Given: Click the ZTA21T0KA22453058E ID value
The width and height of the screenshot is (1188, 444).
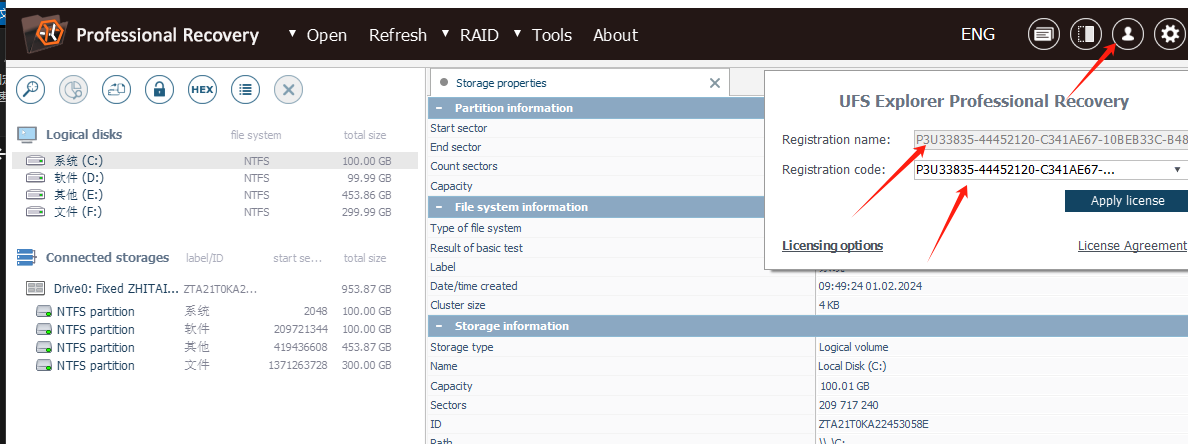Looking at the screenshot, I should point(874,424).
